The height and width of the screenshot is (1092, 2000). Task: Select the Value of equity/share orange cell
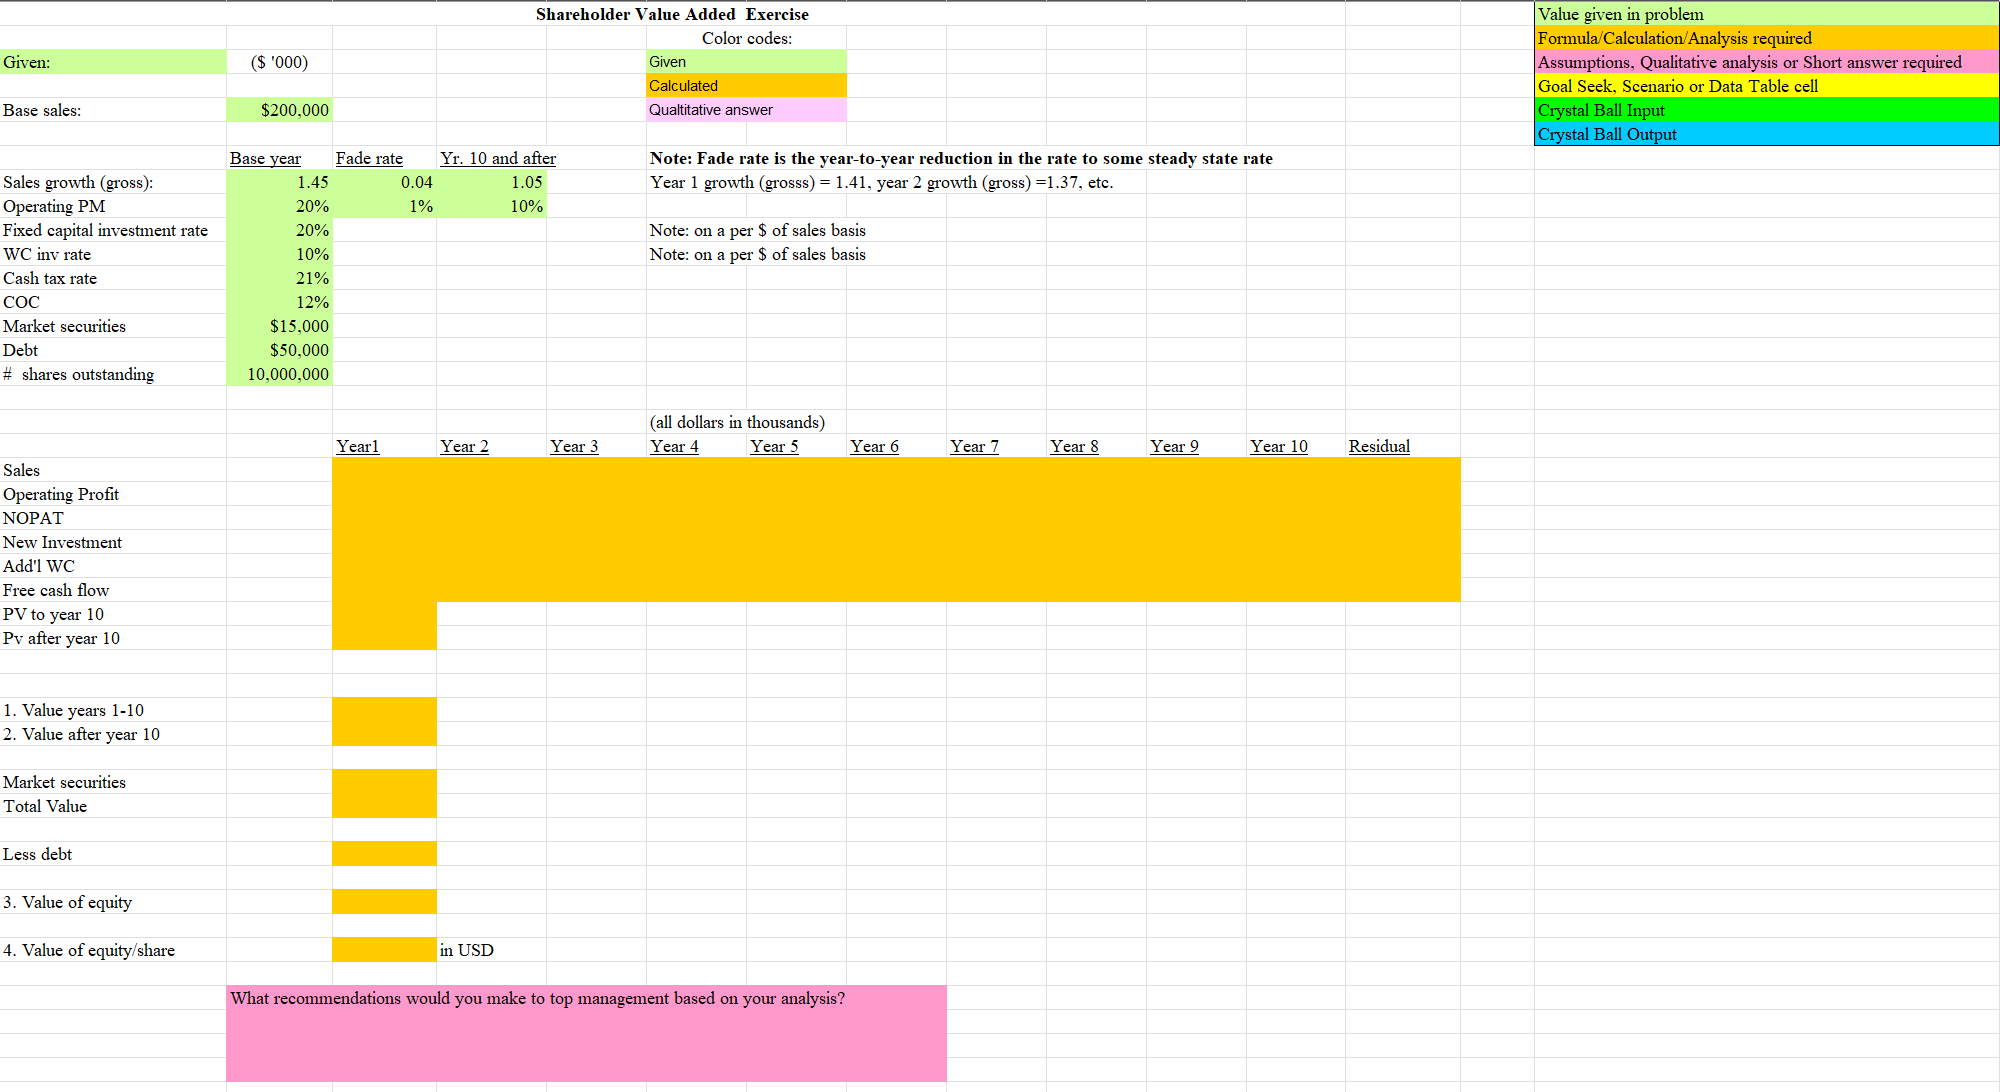385,950
